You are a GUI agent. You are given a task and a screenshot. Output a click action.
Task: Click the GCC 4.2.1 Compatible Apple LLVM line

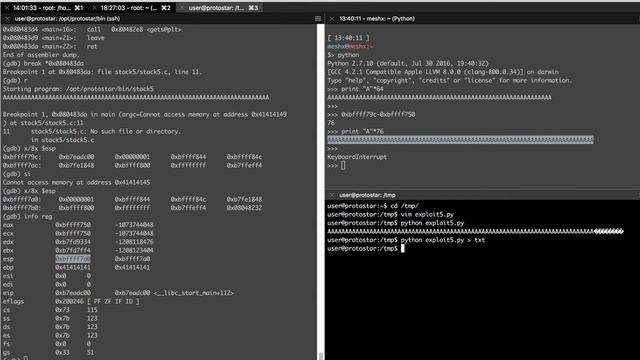[x=443, y=72]
